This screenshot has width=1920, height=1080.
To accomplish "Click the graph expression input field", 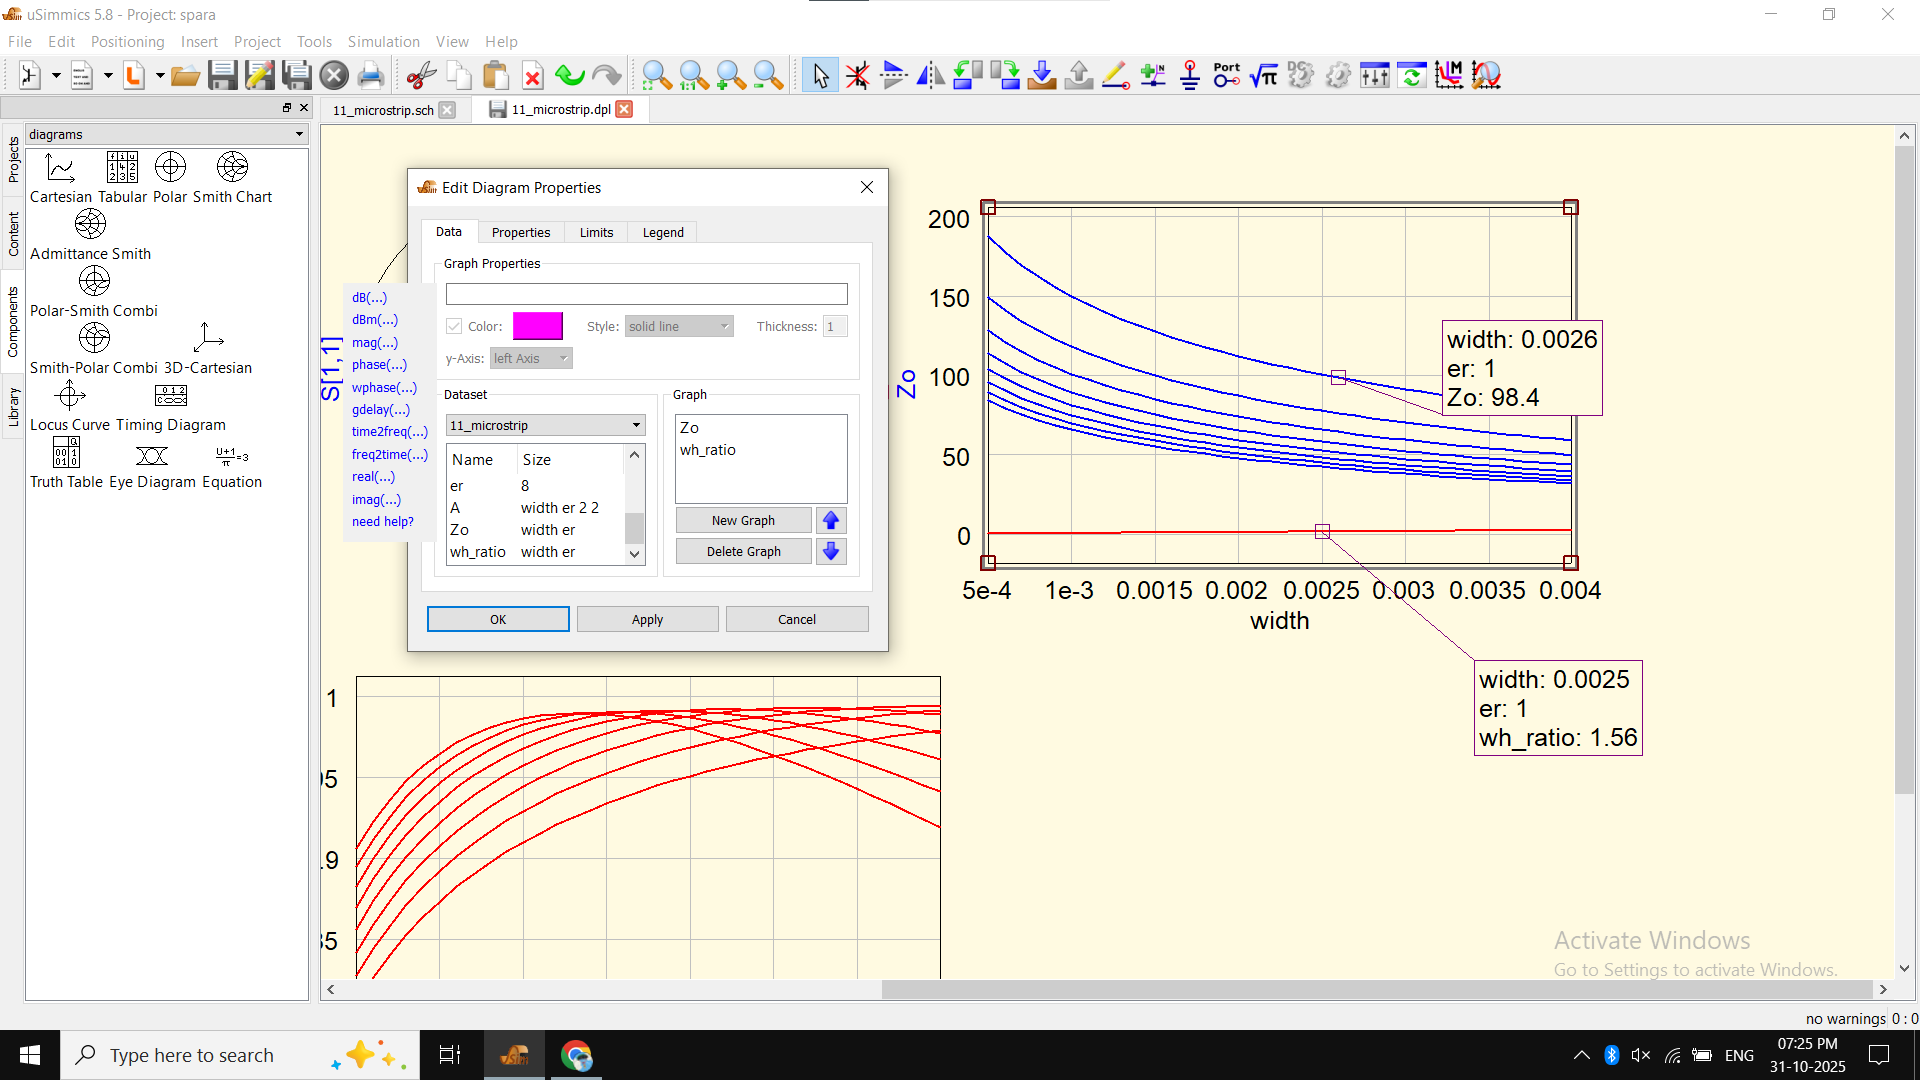I will point(646,294).
